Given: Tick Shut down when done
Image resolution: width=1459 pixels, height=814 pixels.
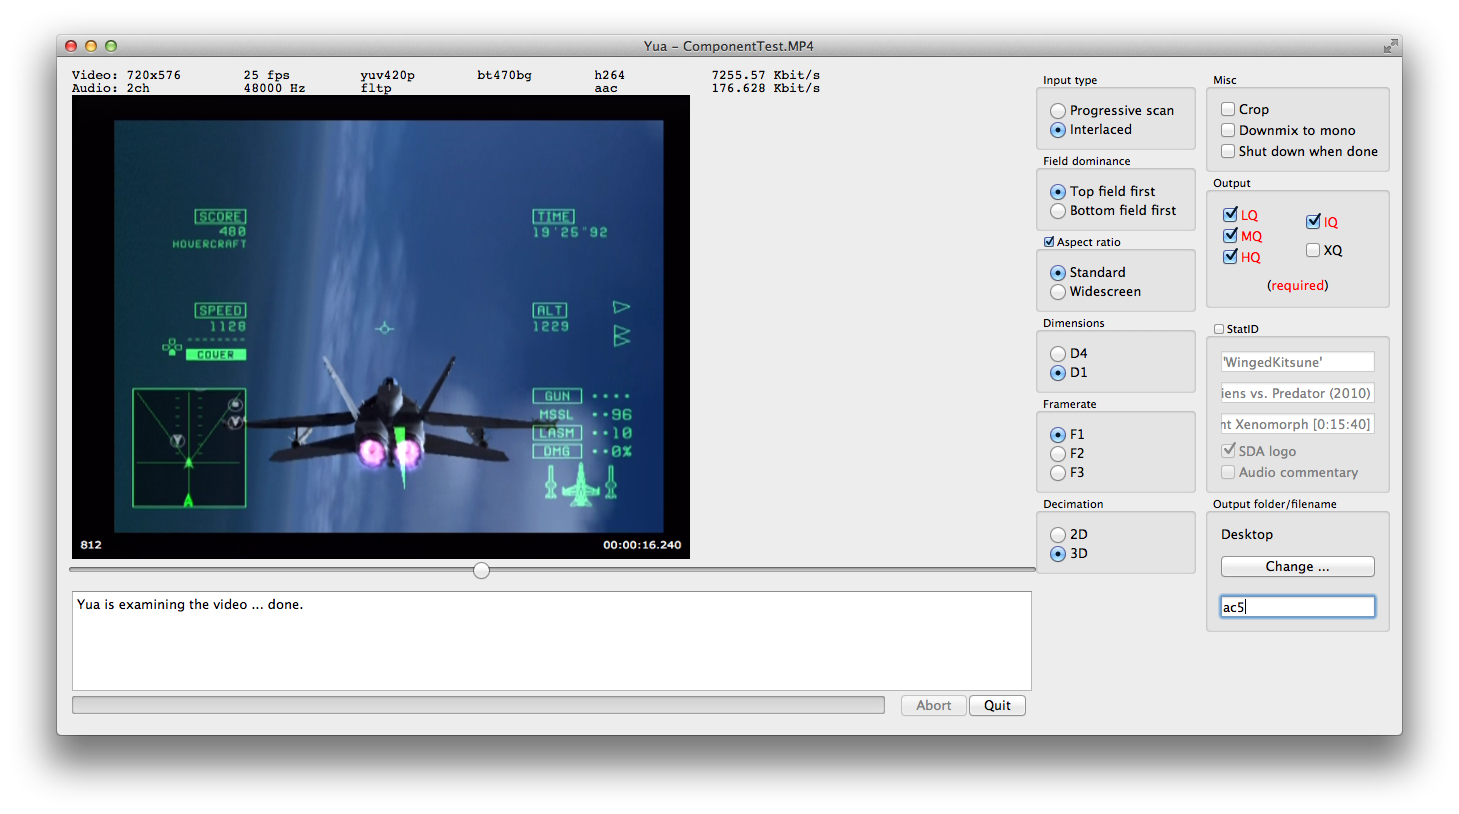Looking at the screenshot, I should pos(1228,152).
